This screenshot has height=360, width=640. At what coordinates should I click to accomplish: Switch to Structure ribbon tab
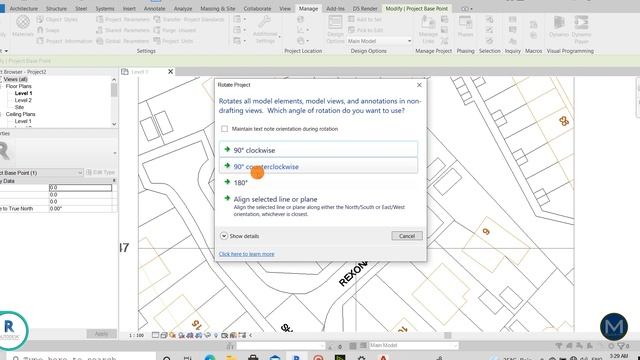click(56, 9)
